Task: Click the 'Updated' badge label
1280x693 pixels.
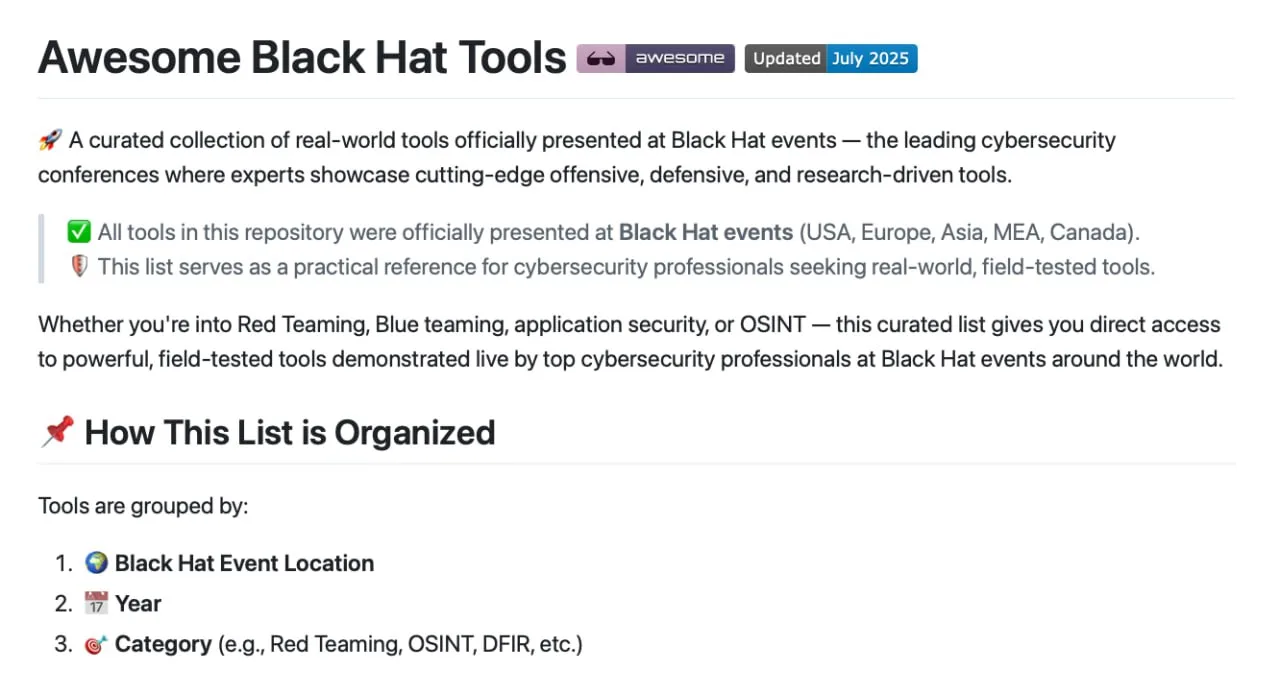Action: point(786,59)
